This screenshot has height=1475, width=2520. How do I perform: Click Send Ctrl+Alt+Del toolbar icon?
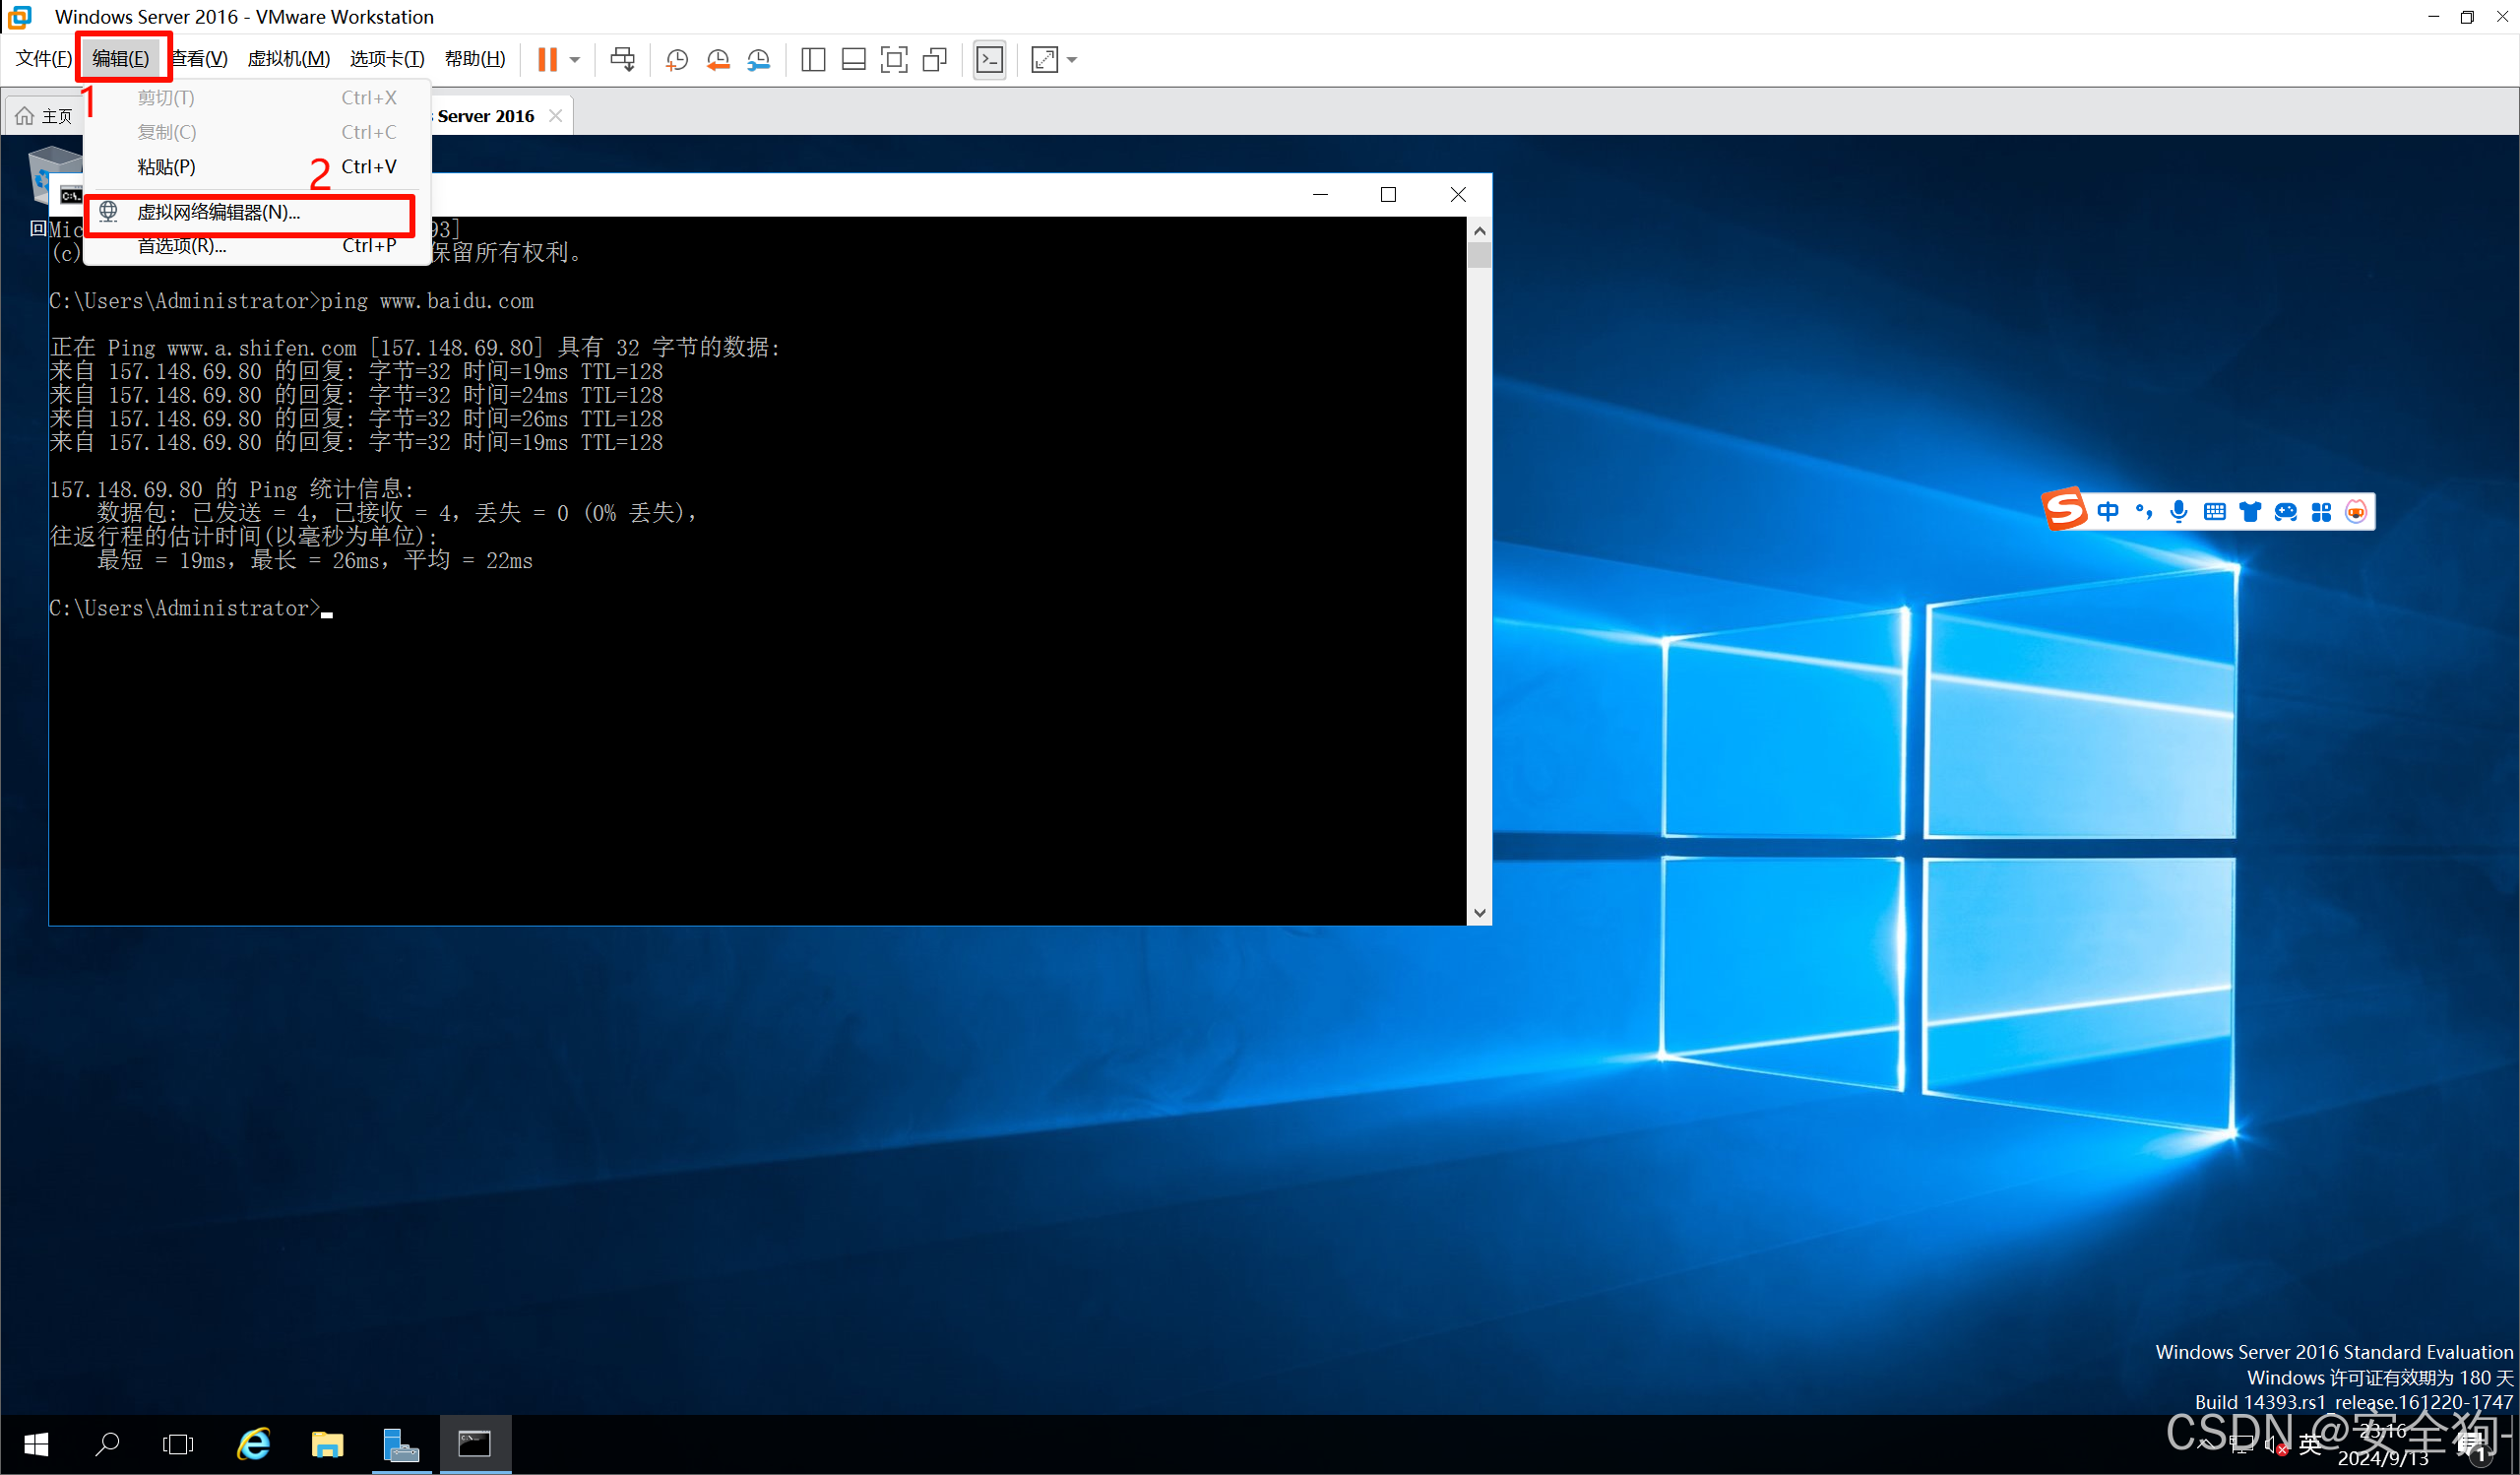coord(622,59)
